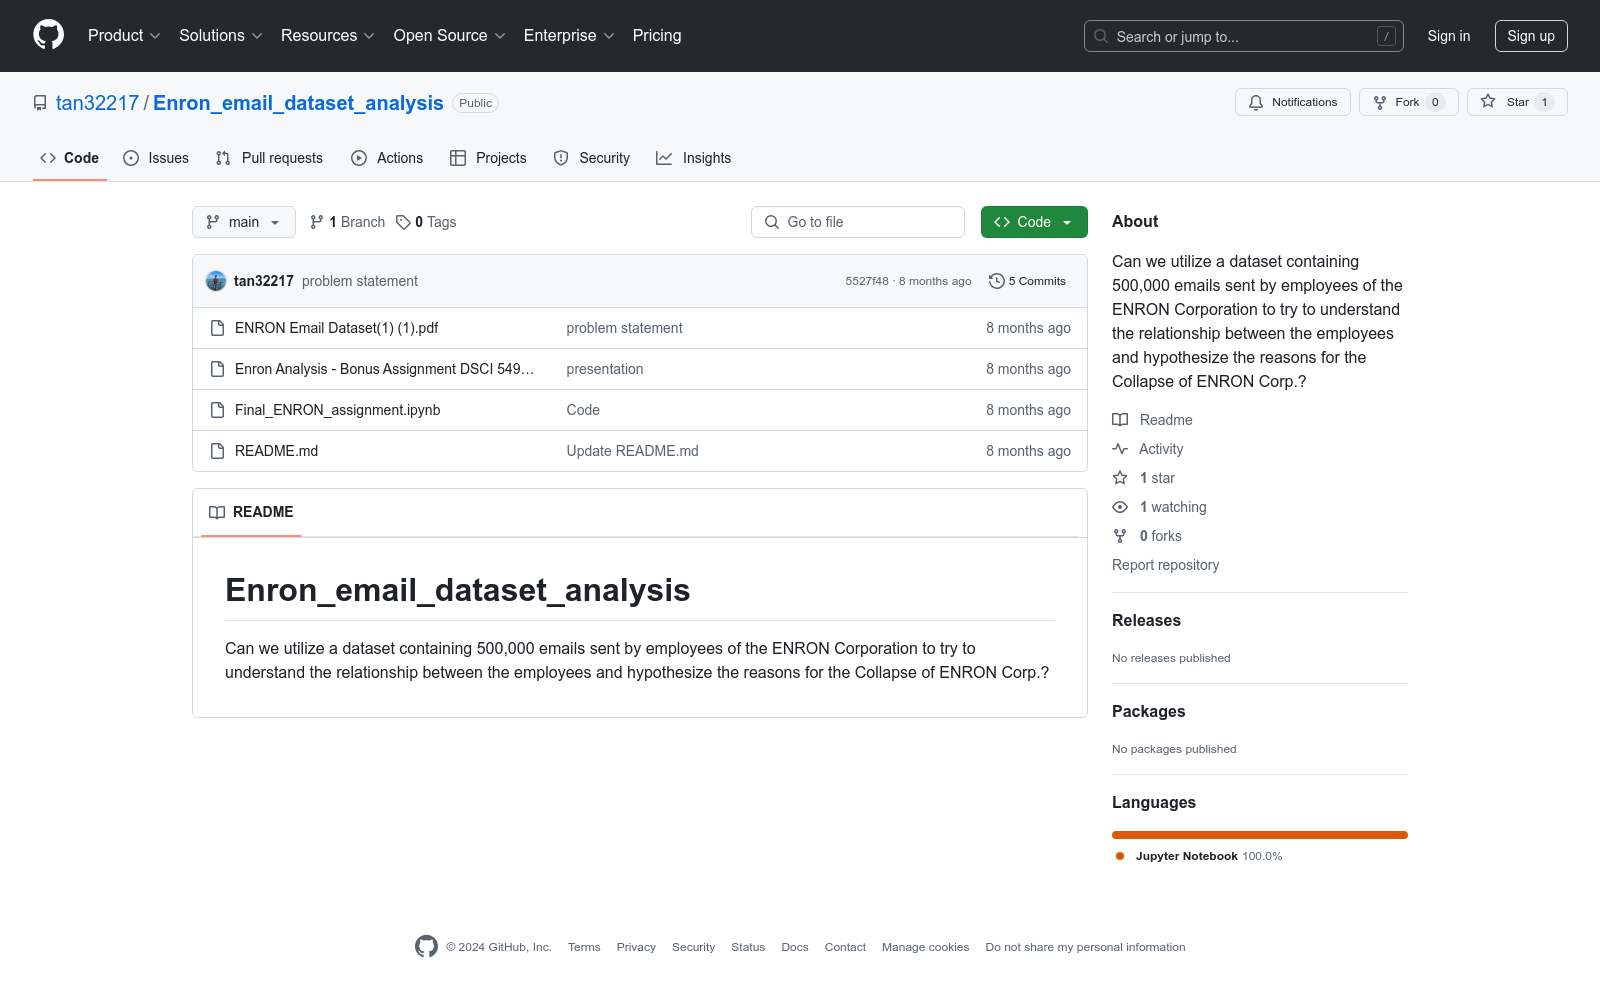Click the GitHub logo in footer
The image size is (1600, 1000).
426,947
